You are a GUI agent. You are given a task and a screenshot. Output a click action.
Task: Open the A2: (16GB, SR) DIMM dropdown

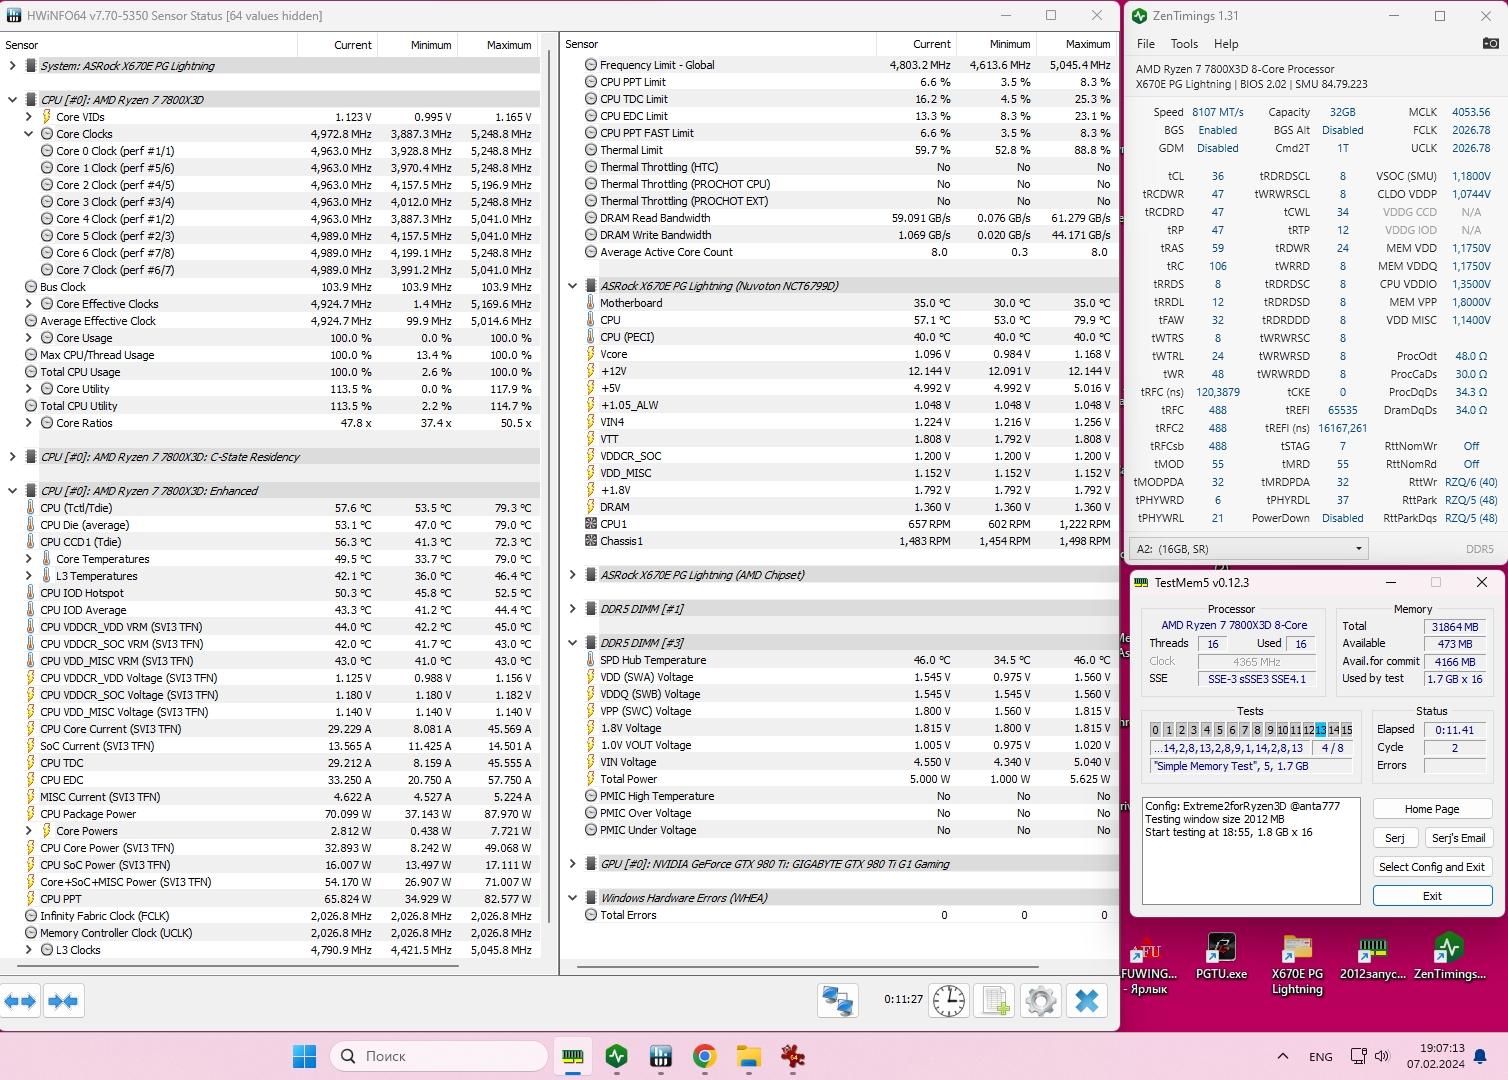(x=1249, y=549)
